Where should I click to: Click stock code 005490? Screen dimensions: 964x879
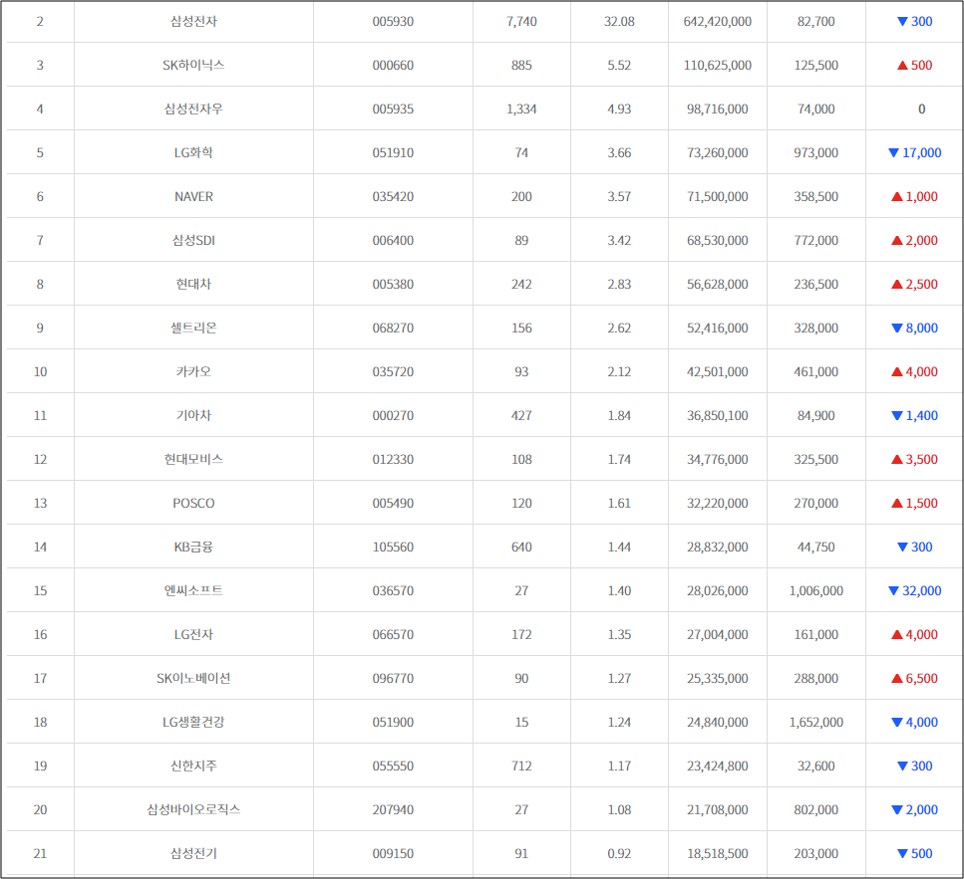[393, 503]
